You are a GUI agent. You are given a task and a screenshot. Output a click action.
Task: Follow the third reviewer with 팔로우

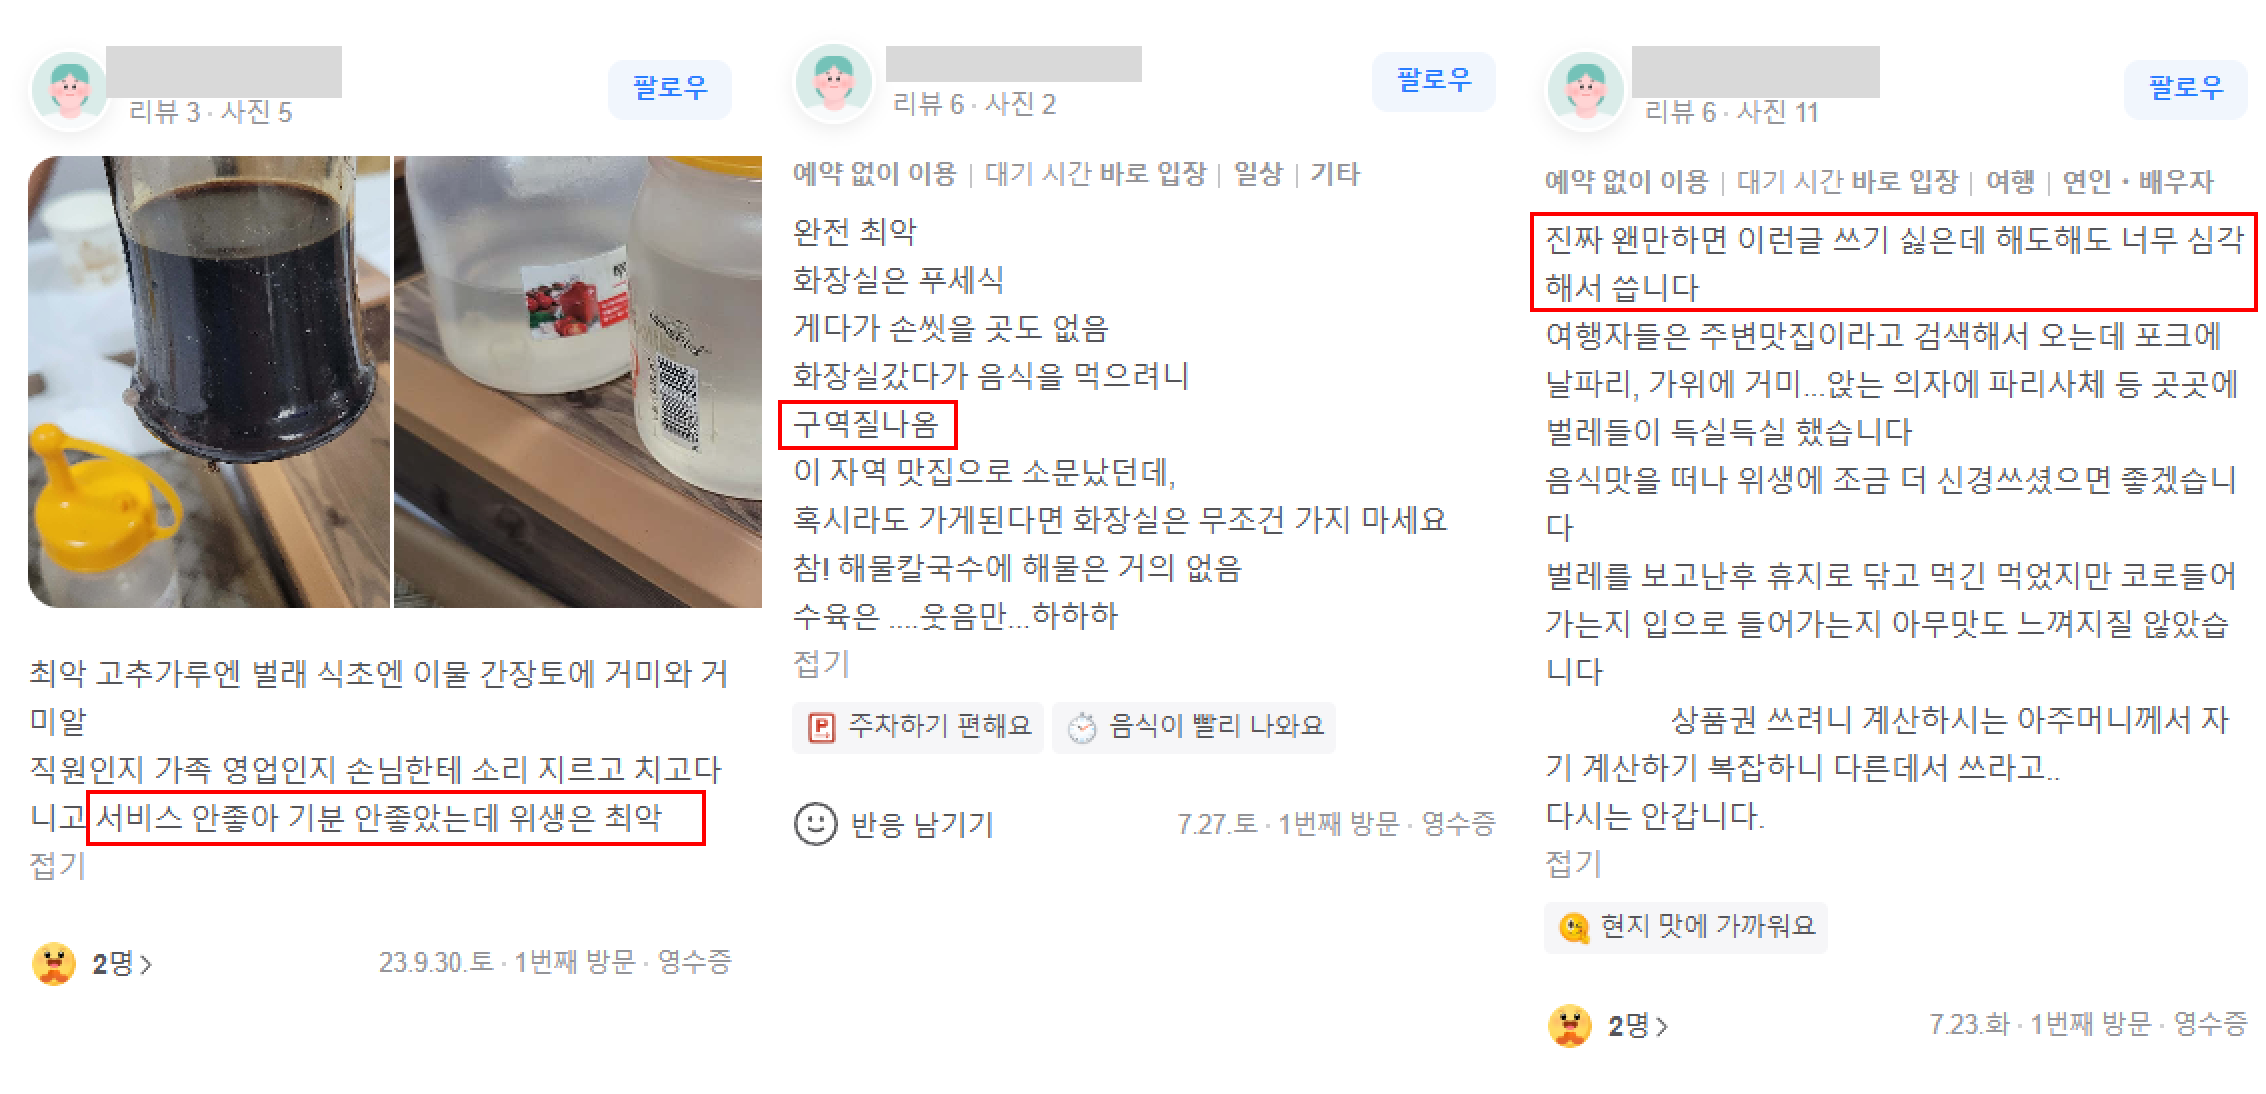tap(2186, 89)
